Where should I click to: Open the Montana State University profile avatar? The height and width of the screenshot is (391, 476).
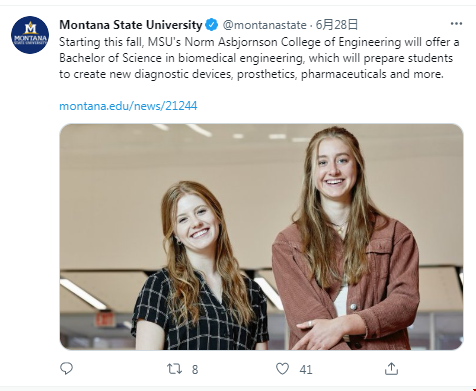[x=30, y=35]
